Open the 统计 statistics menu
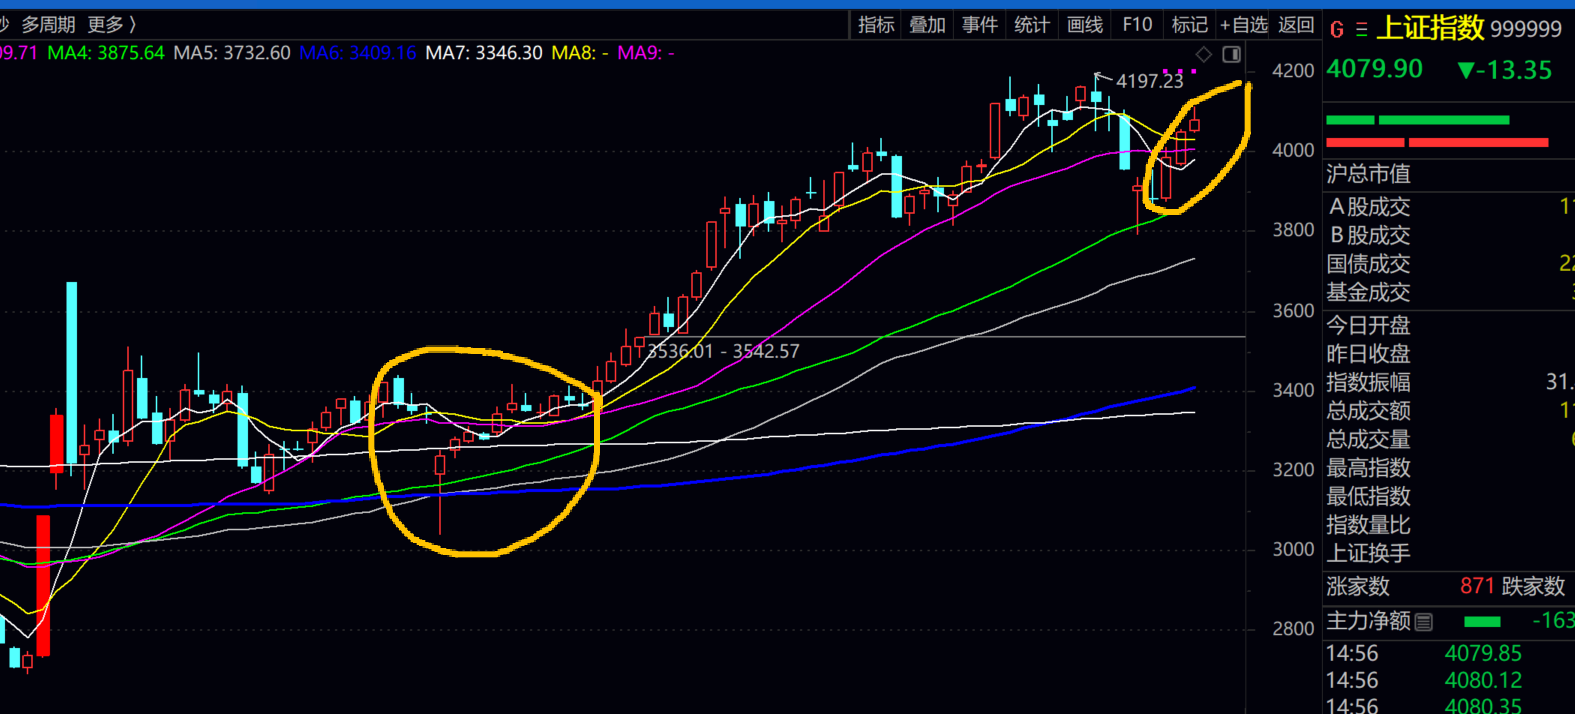Screen dimensions: 1575x714 tap(1031, 24)
